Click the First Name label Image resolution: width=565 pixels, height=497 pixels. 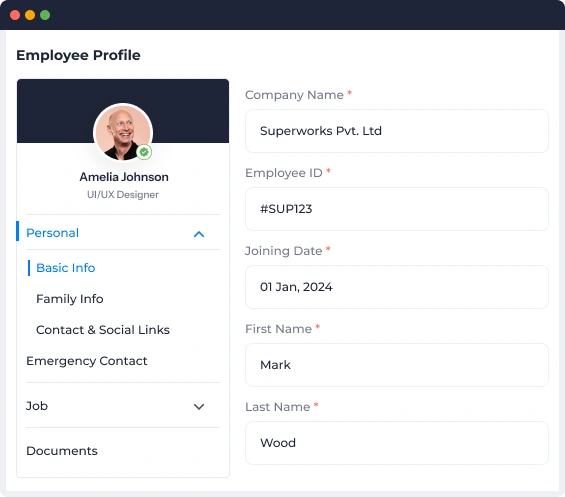(x=279, y=329)
